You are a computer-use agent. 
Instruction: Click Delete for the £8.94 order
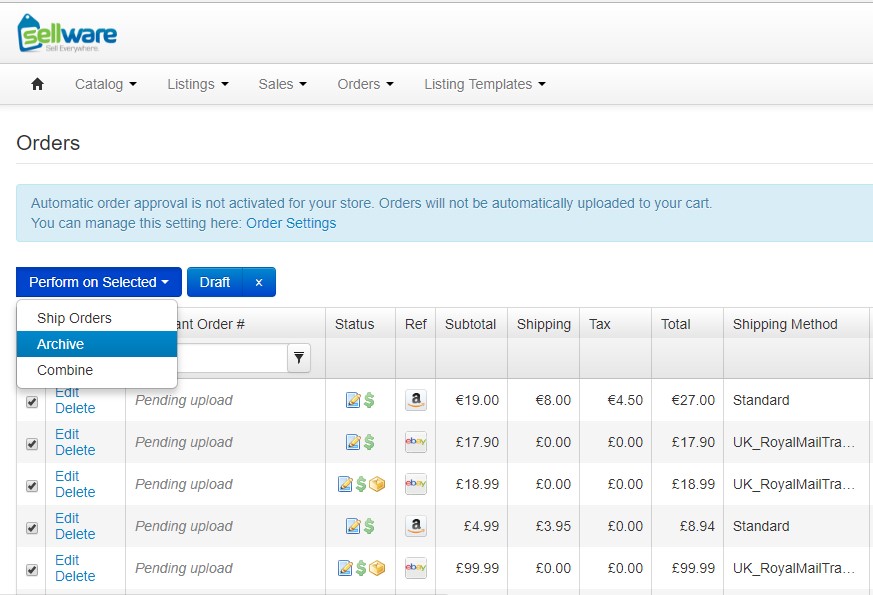pyautogui.click(x=75, y=534)
